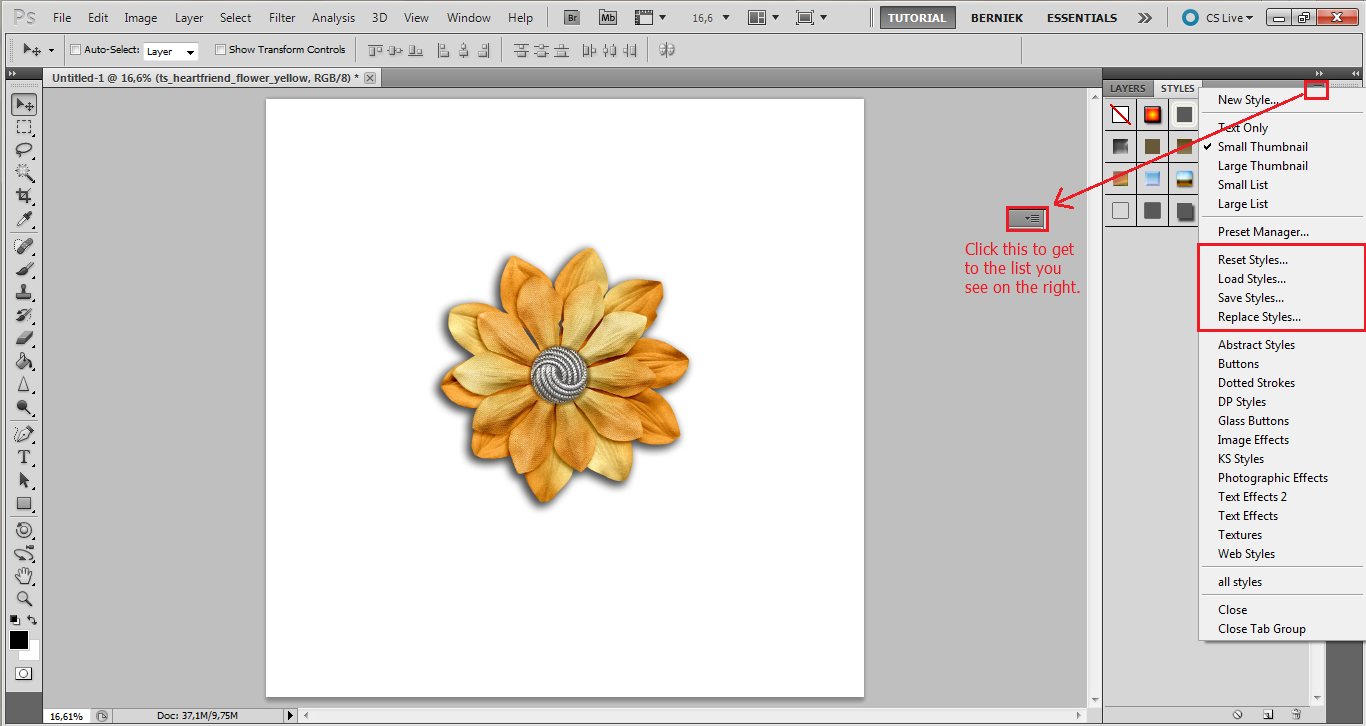Select the Zoom tool
Viewport: 1366px width, 726px height.
(x=23, y=599)
